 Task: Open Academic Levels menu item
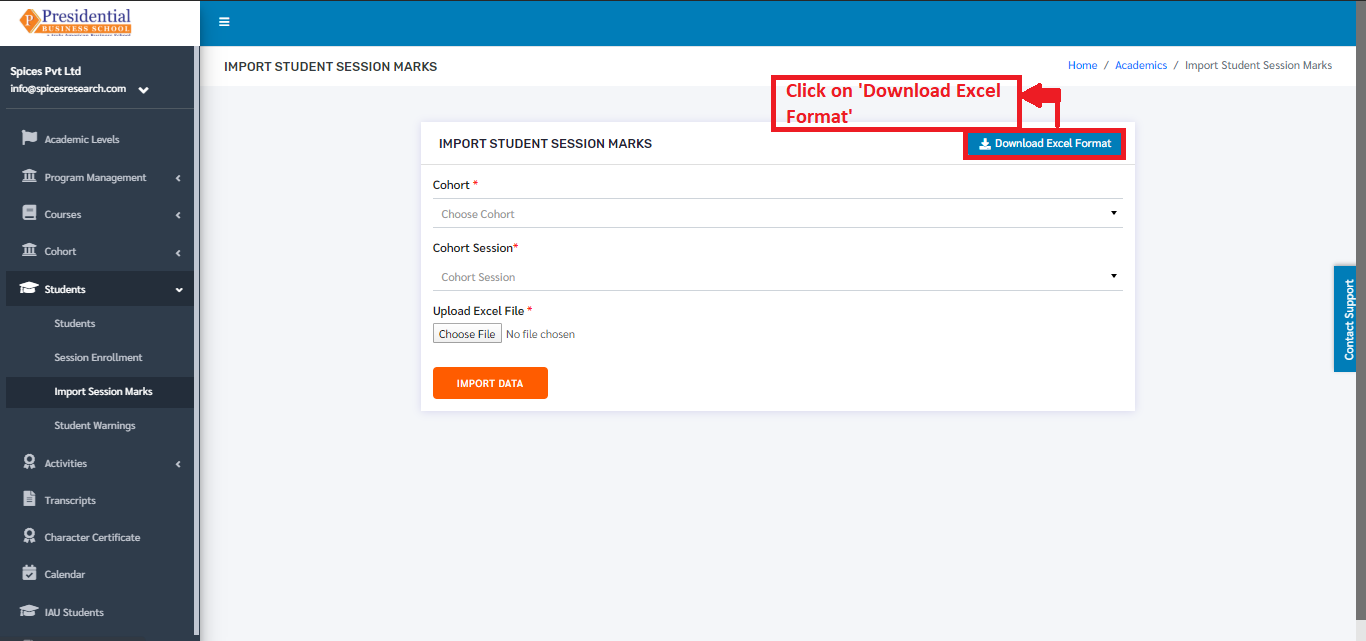coord(82,139)
